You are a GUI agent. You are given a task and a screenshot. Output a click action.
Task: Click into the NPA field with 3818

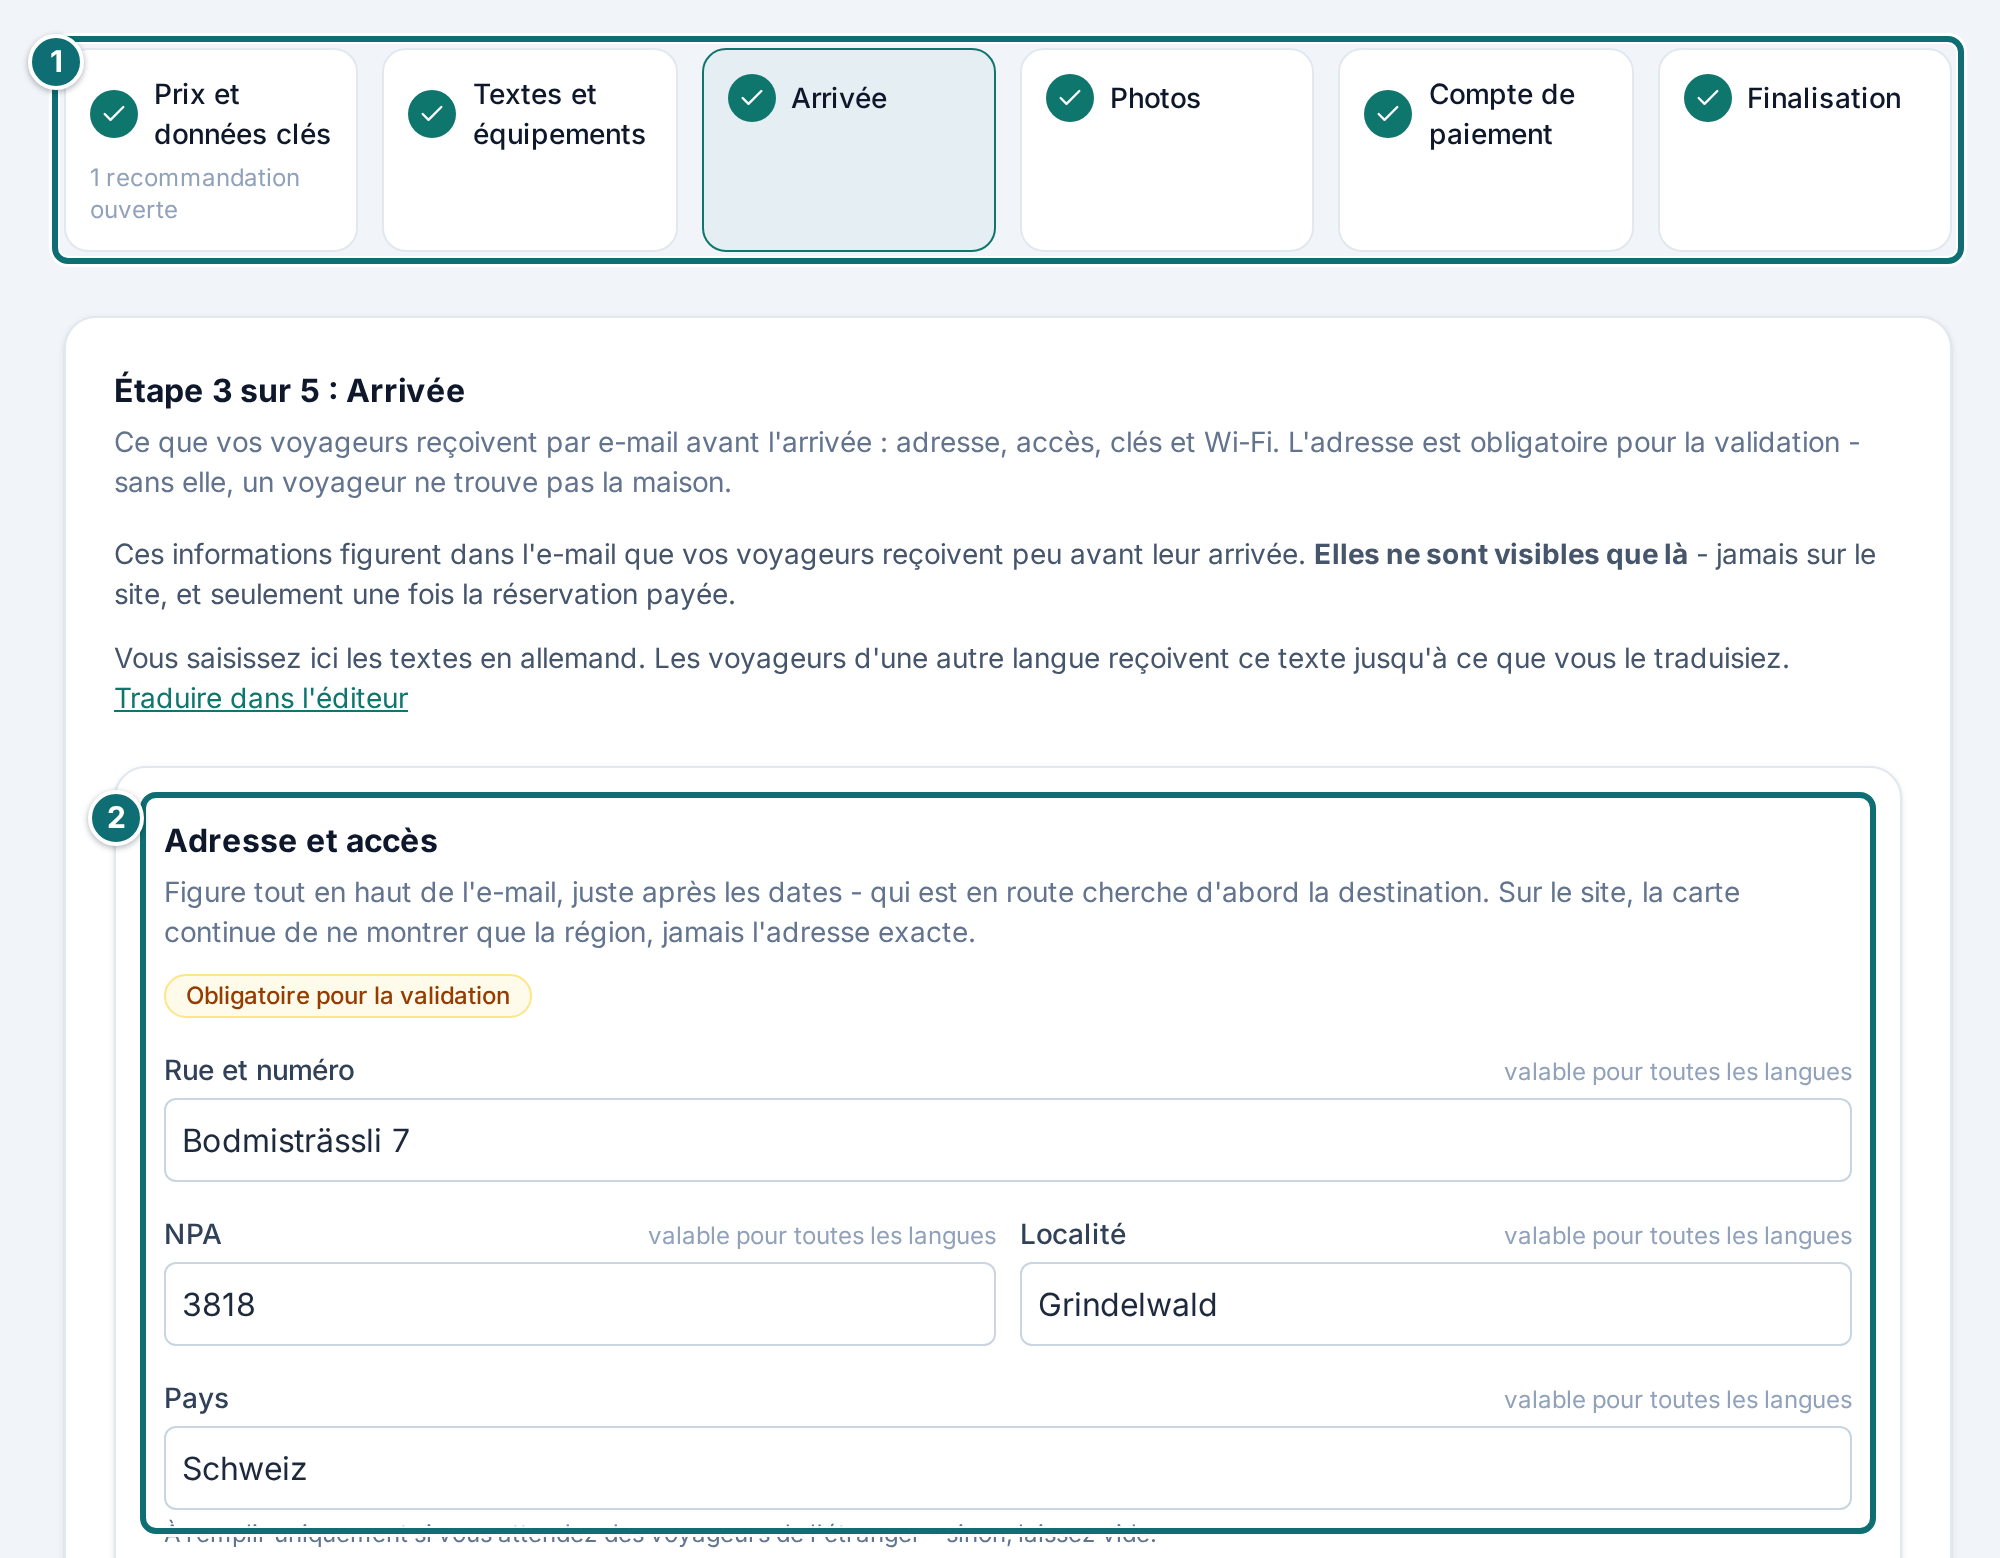[x=580, y=1304]
